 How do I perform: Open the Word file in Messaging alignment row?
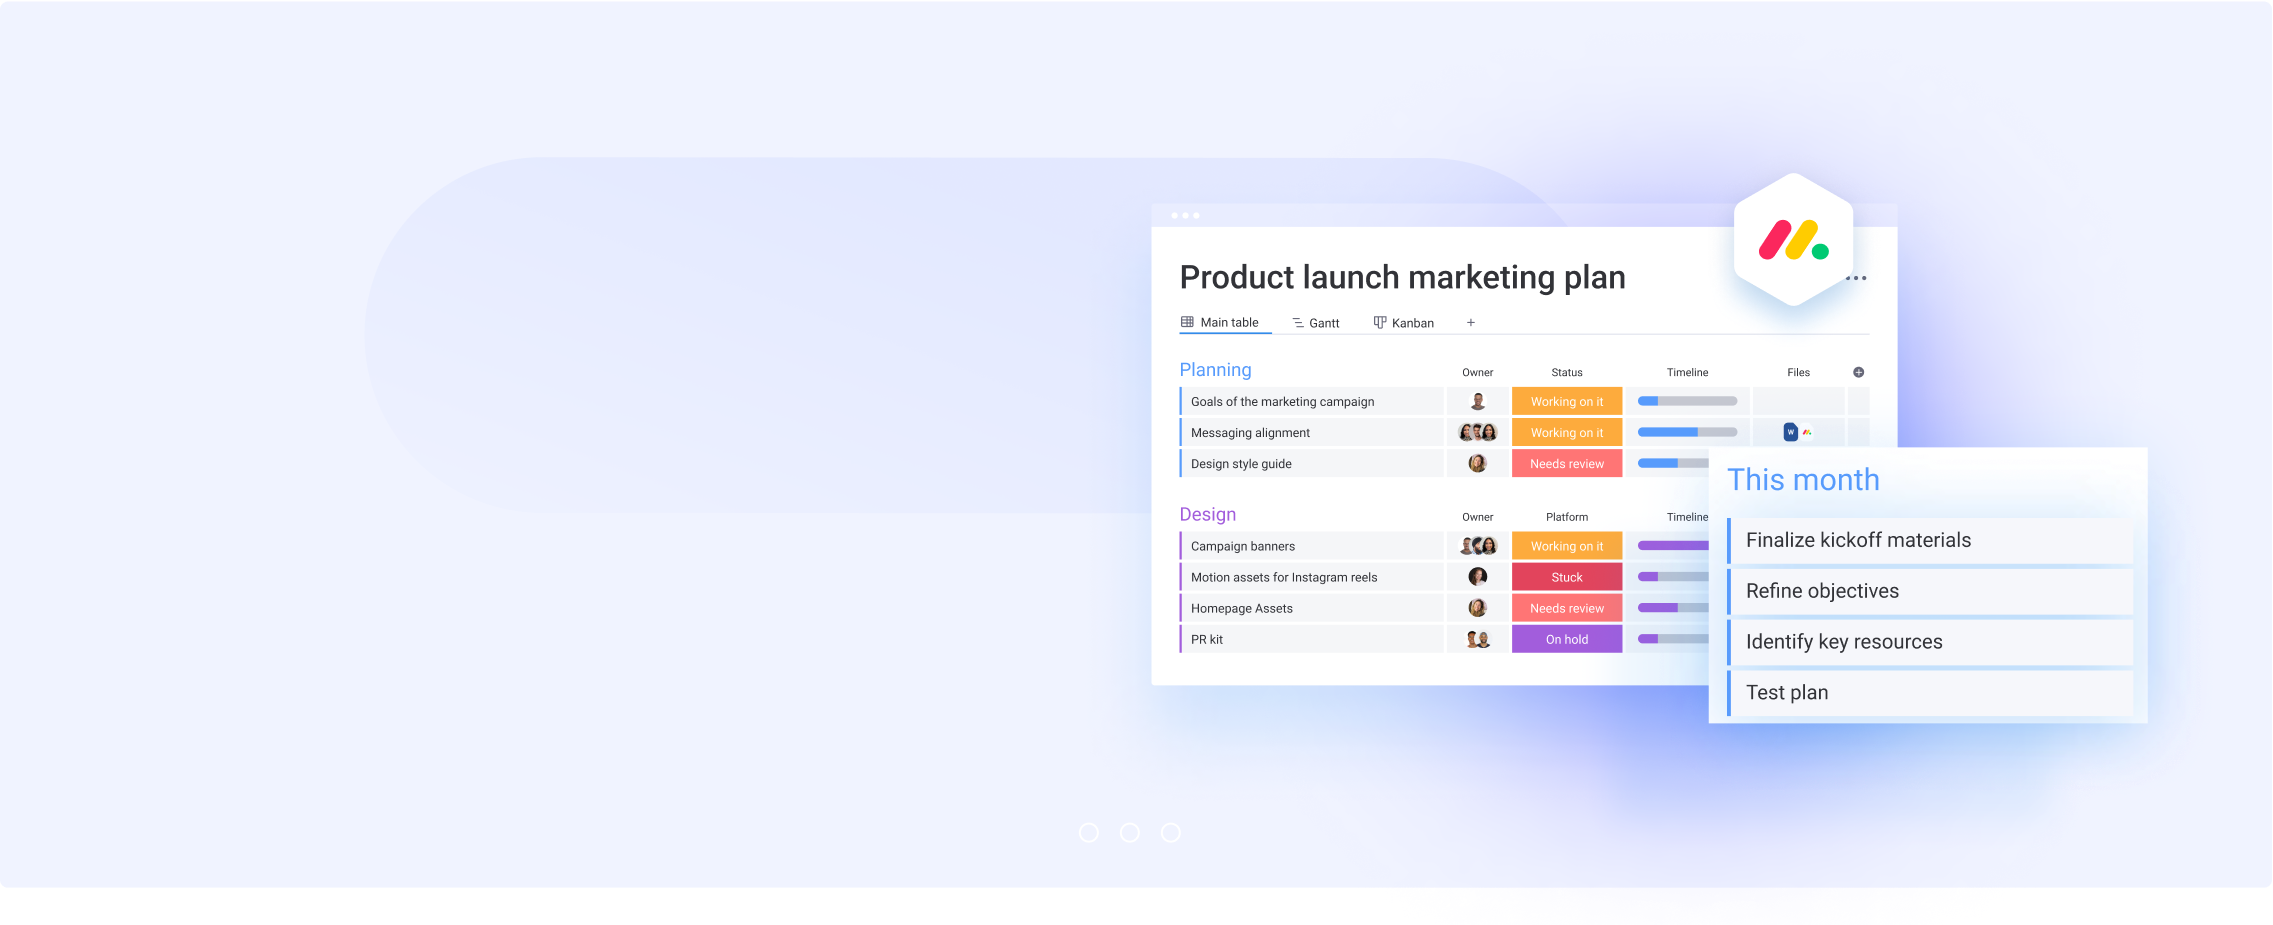[x=1790, y=432]
